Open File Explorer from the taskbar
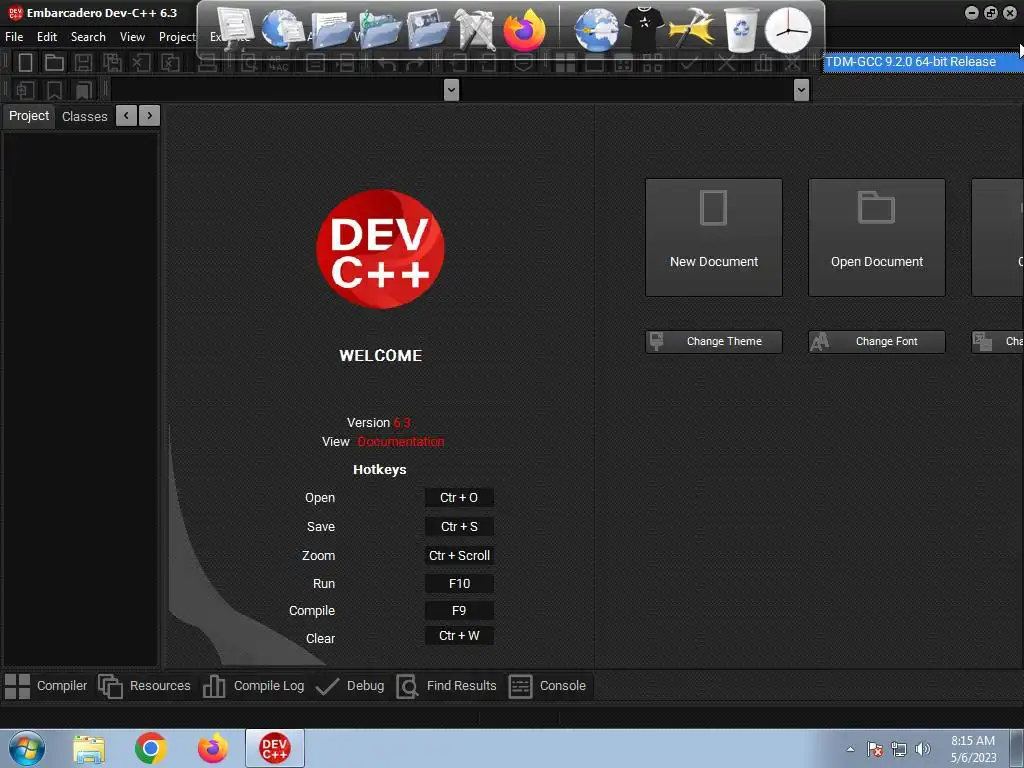 (x=89, y=749)
